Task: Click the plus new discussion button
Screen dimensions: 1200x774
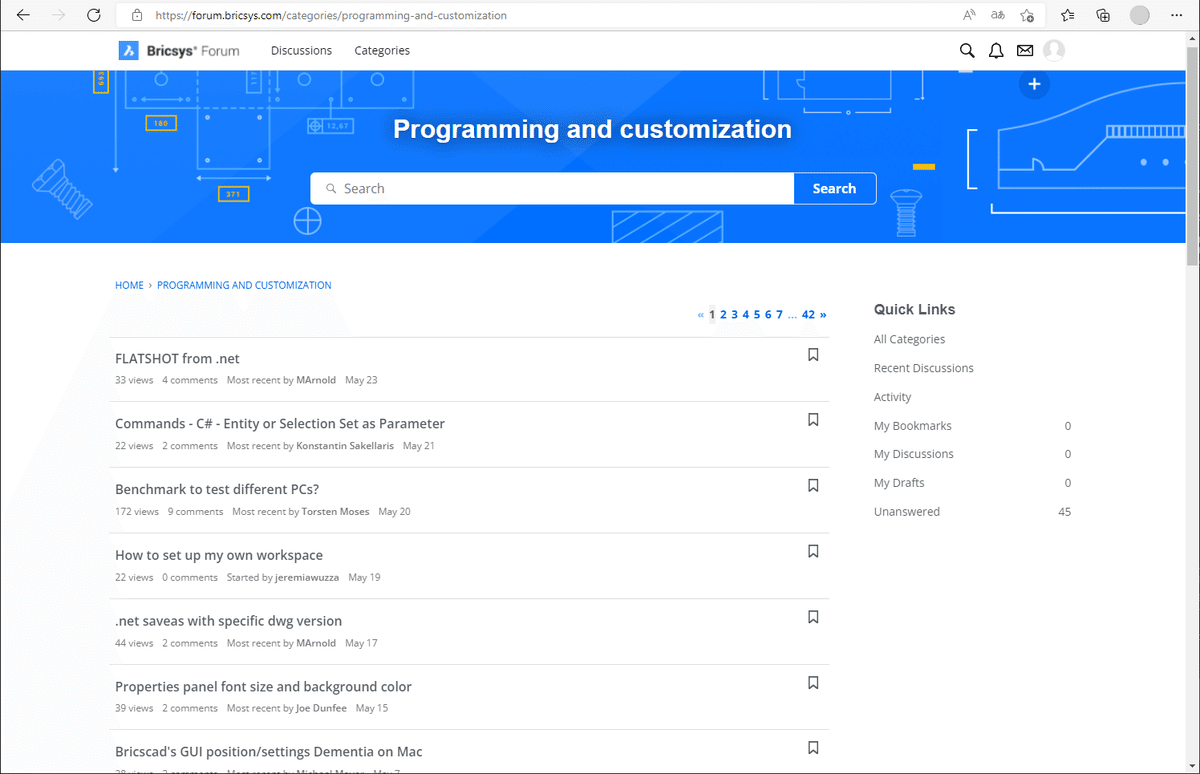Action: (x=1034, y=84)
